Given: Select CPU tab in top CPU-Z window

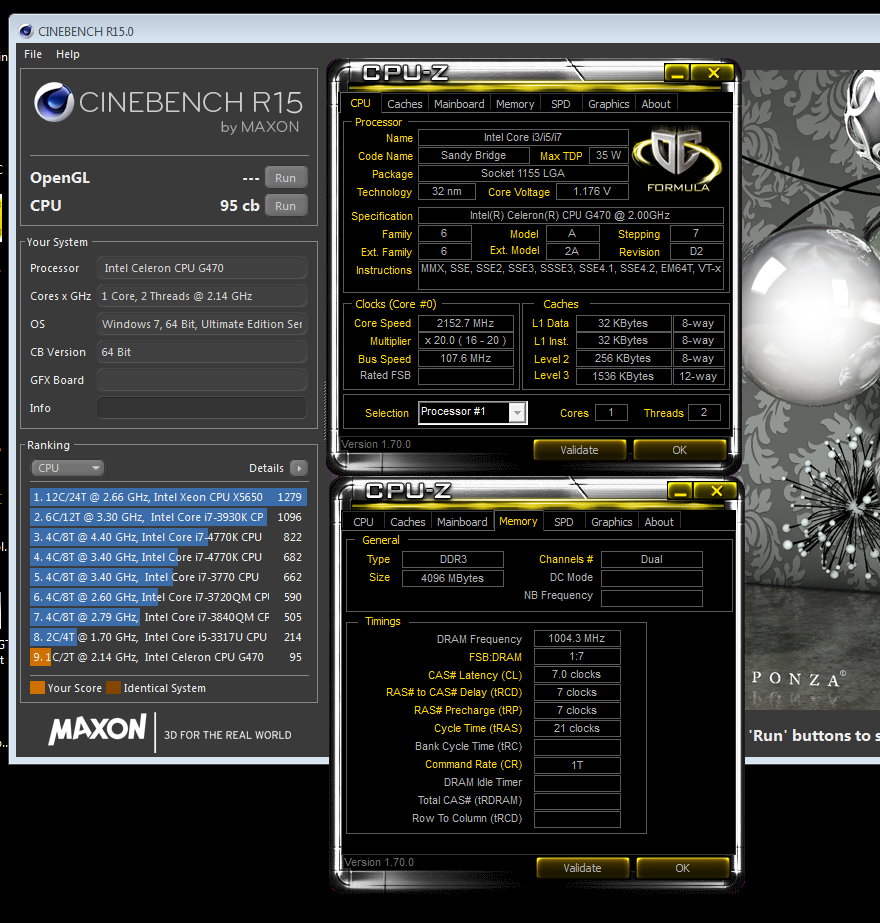Looking at the screenshot, I should (360, 104).
